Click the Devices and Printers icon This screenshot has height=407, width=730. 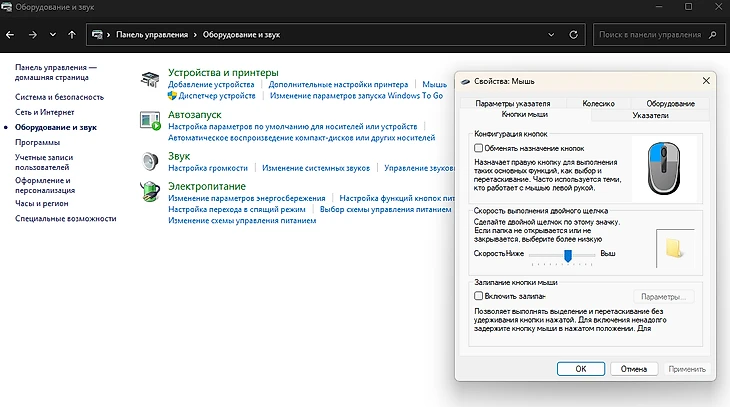[150, 78]
